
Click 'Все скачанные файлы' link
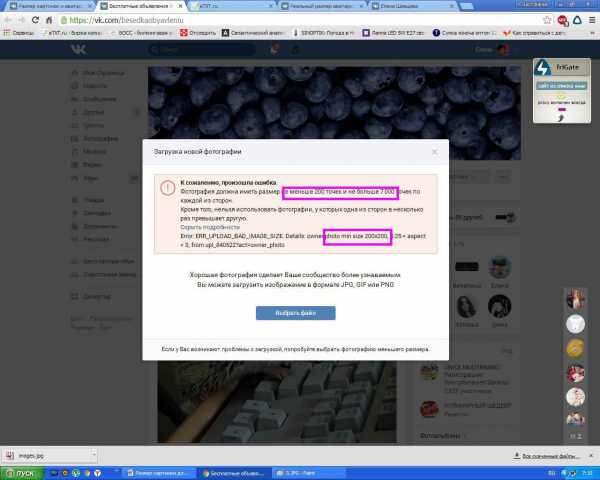[547, 456]
